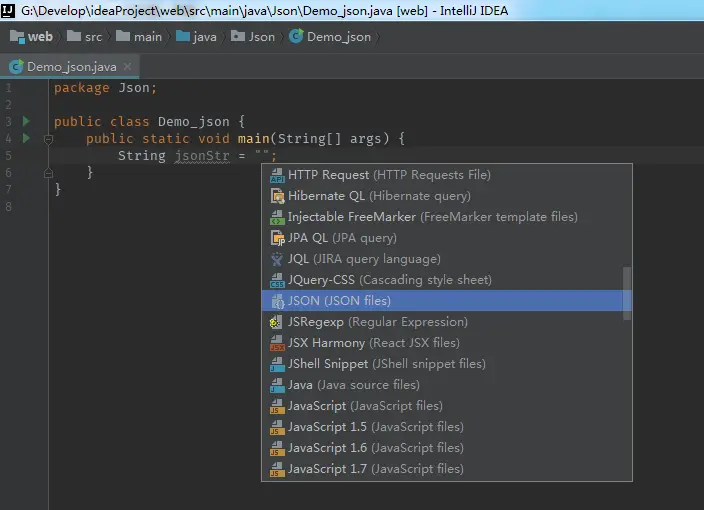Select JSRegexp (Regular Expression) entry

pos(447,322)
